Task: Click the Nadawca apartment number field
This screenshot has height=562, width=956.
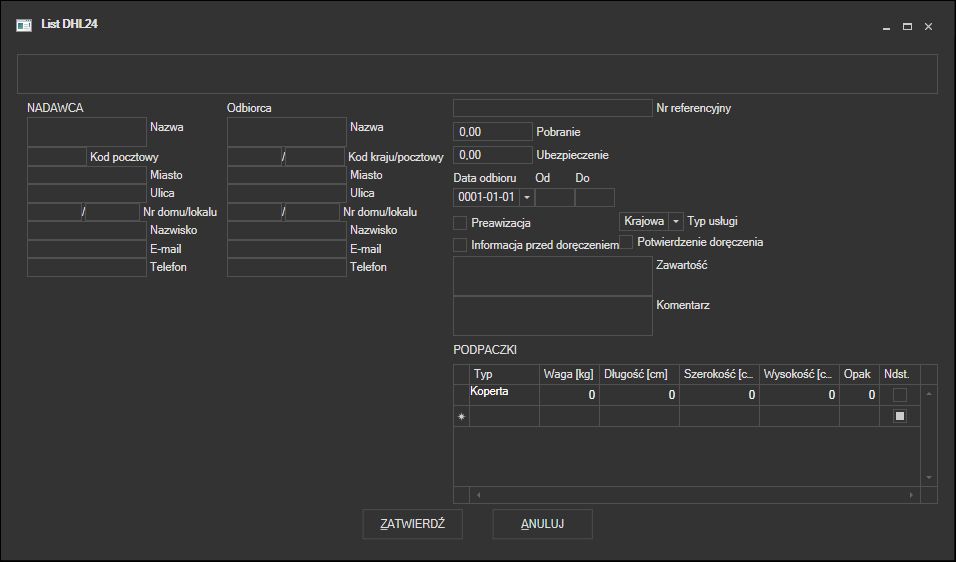Action: click(112, 212)
